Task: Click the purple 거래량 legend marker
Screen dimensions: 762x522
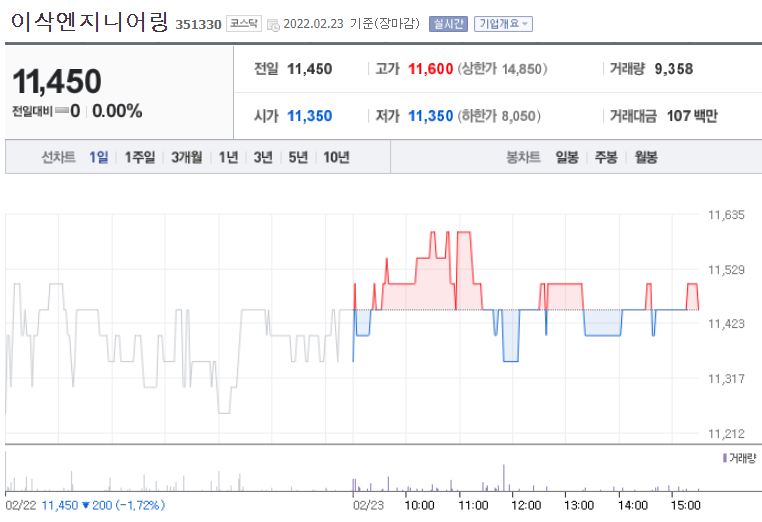Action: click(x=725, y=458)
